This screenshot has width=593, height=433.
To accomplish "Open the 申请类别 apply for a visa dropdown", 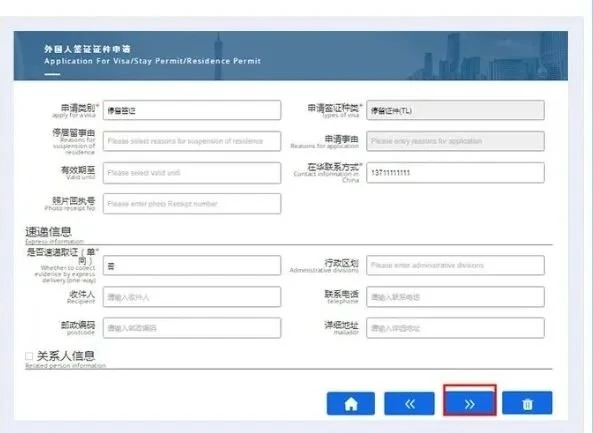I will pyautogui.click(x=192, y=110).
